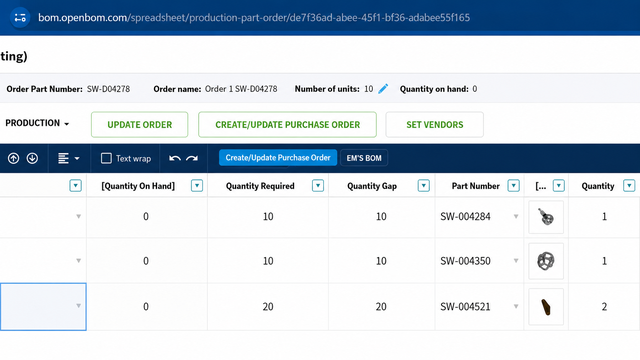Click the Quantity On Hand column header
640x360 pixels.
[x=138, y=186]
